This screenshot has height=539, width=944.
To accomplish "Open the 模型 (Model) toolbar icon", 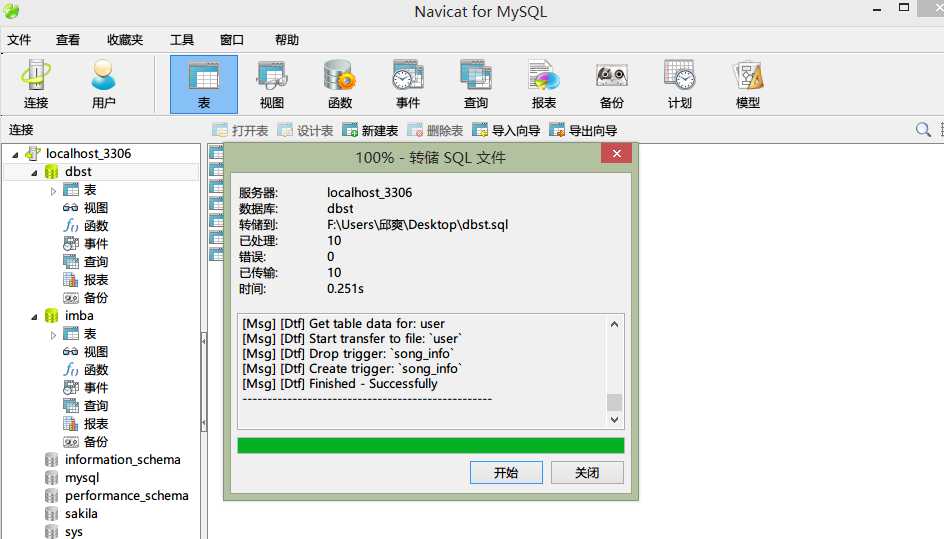I will point(748,84).
